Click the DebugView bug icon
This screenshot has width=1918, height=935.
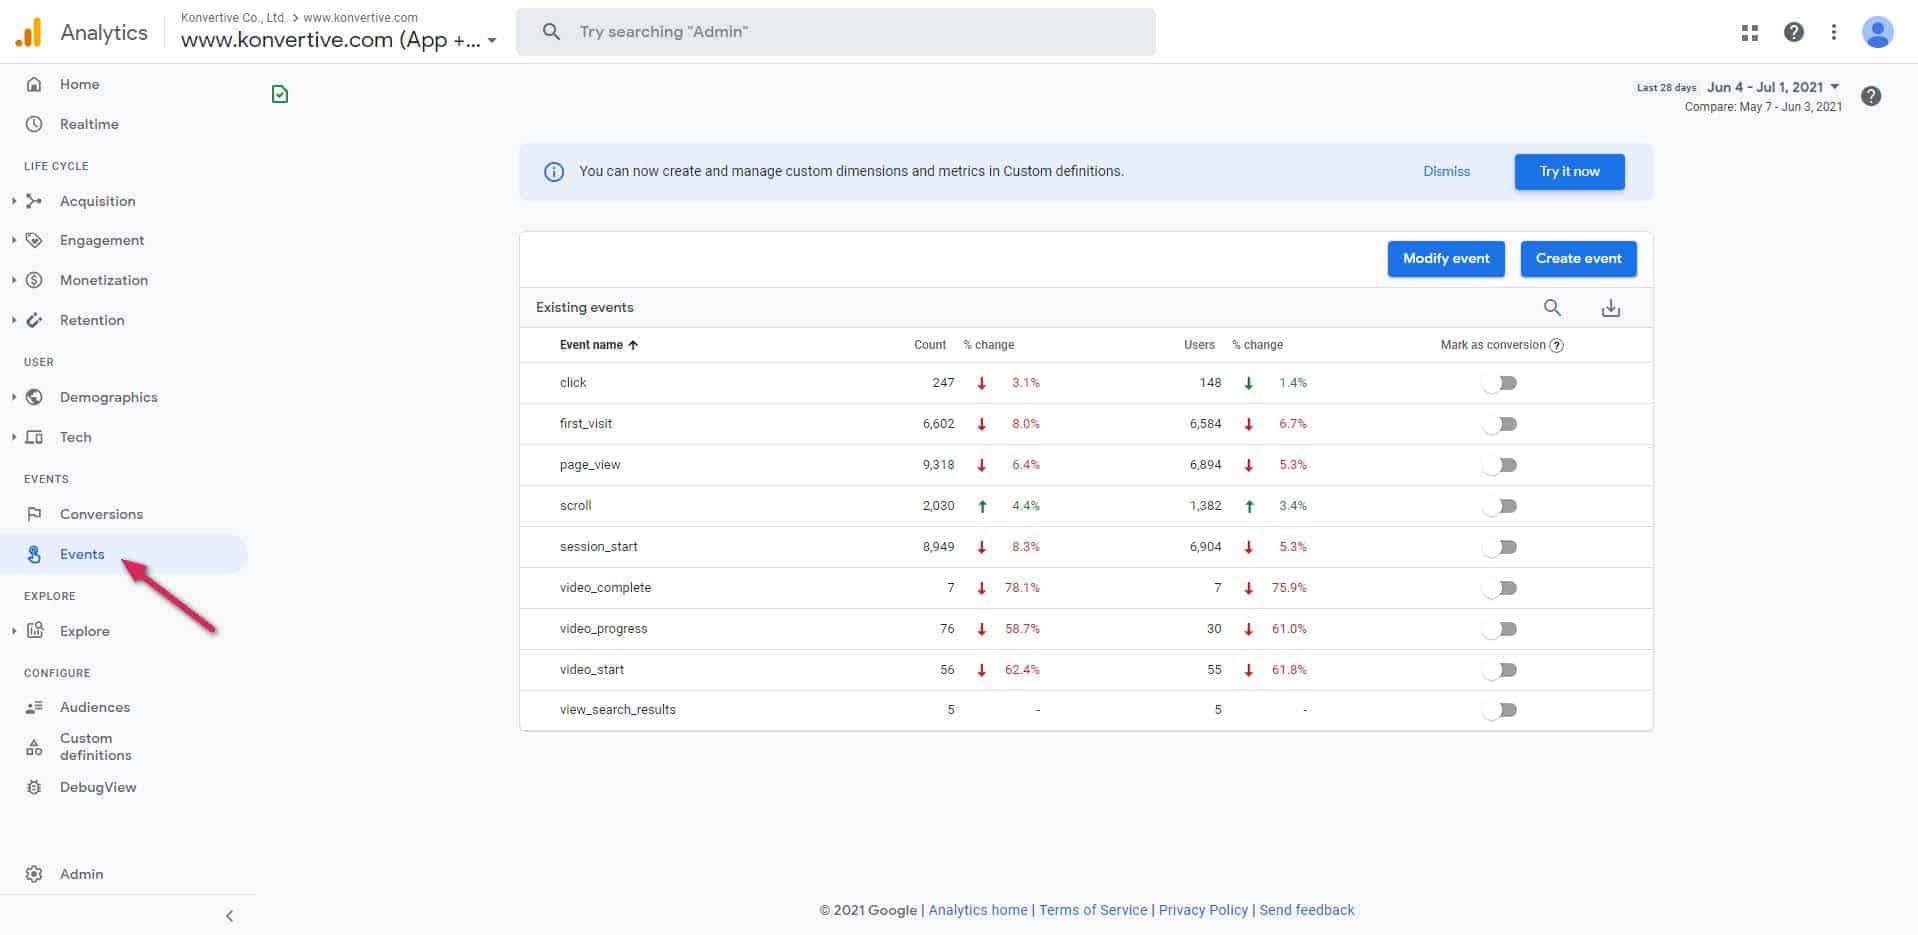34,787
